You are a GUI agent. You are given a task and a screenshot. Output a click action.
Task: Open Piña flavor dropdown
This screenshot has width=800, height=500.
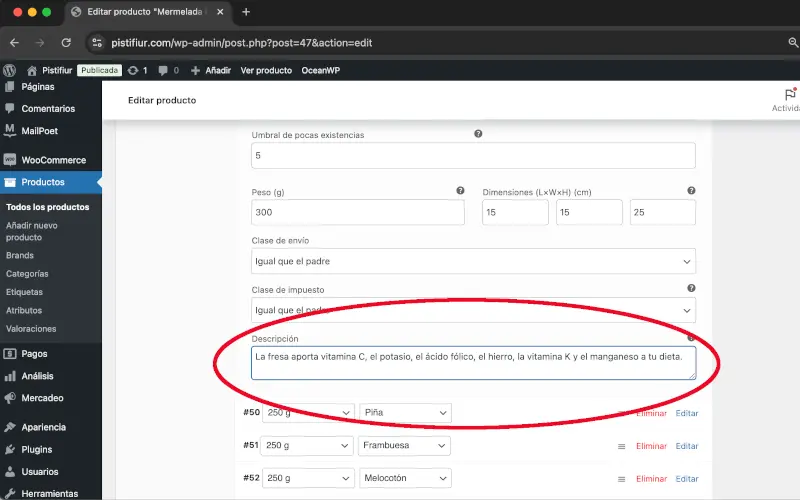coord(405,413)
